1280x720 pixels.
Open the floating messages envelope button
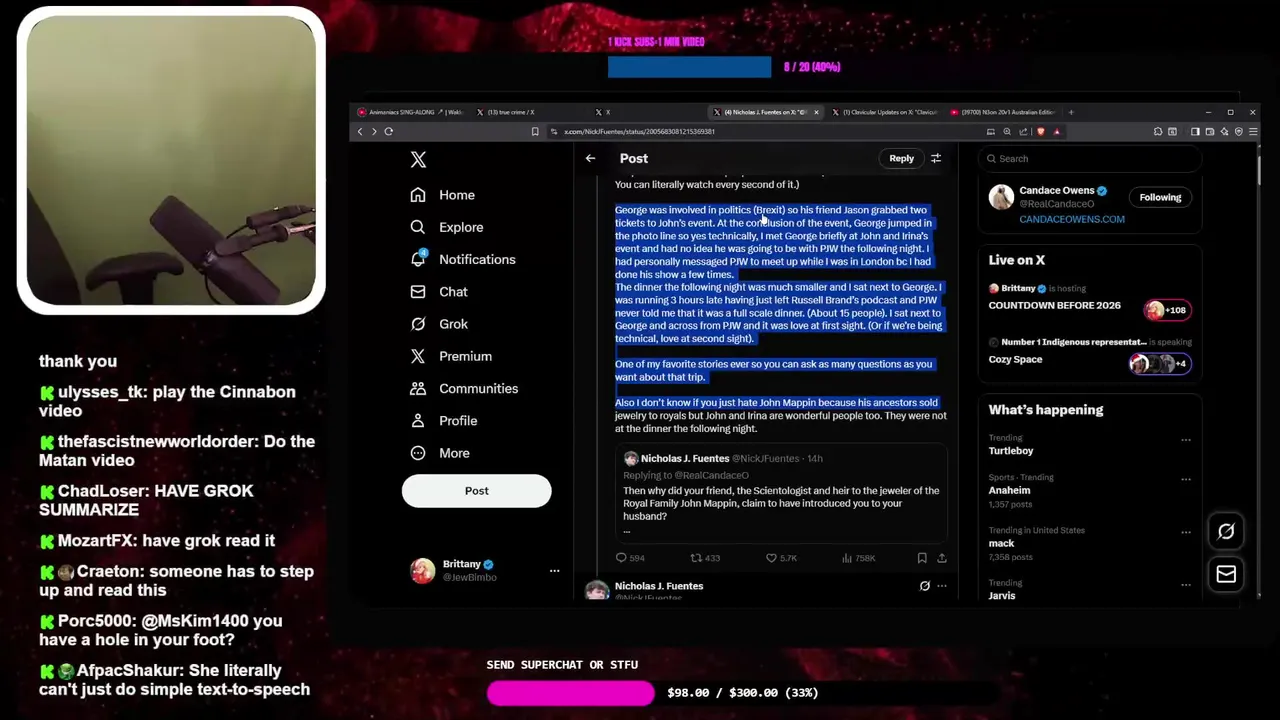(1226, 574)
